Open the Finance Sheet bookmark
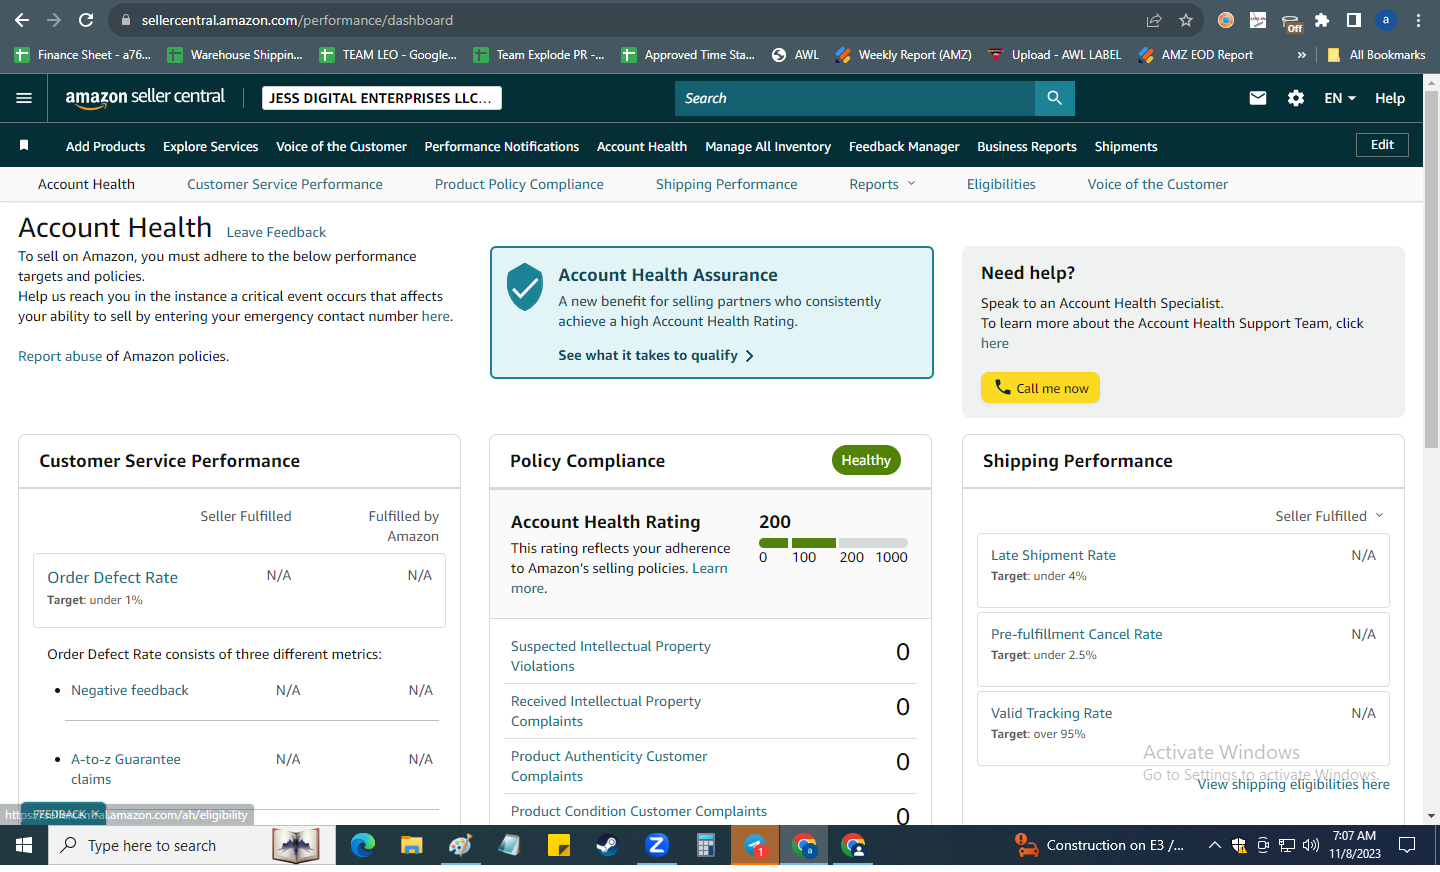Image resolution: width=1440 pixels, height=872 pixels. [82, 55]
